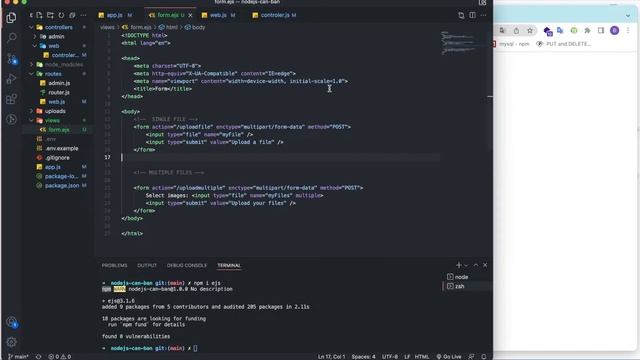Collapse all folders in explorer
This screenshot has width=640, height=360.
click(x=72, y=15)
